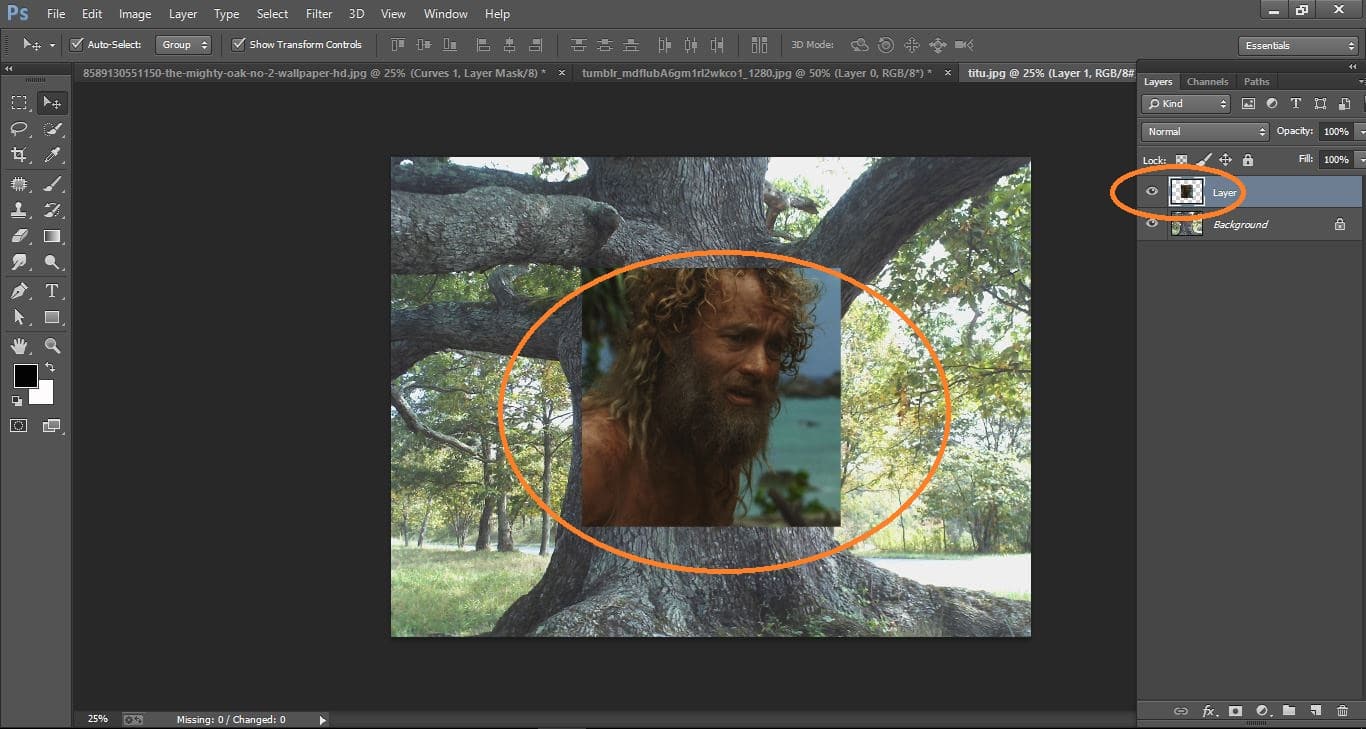Activate the Gradient tool
This screenshot has width=1366, height=729.
[x=53, y=236]
